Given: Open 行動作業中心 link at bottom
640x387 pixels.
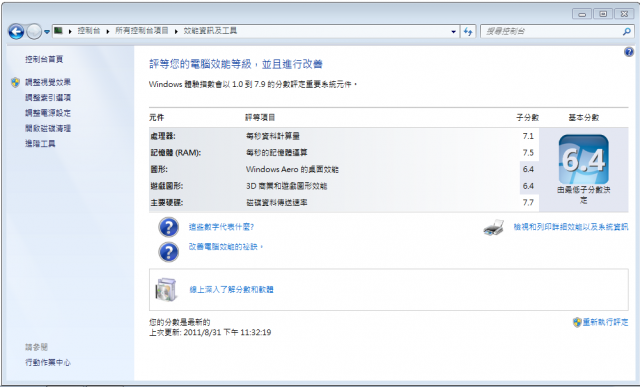Looking at the screenshot, I should (x=48, y=362).
